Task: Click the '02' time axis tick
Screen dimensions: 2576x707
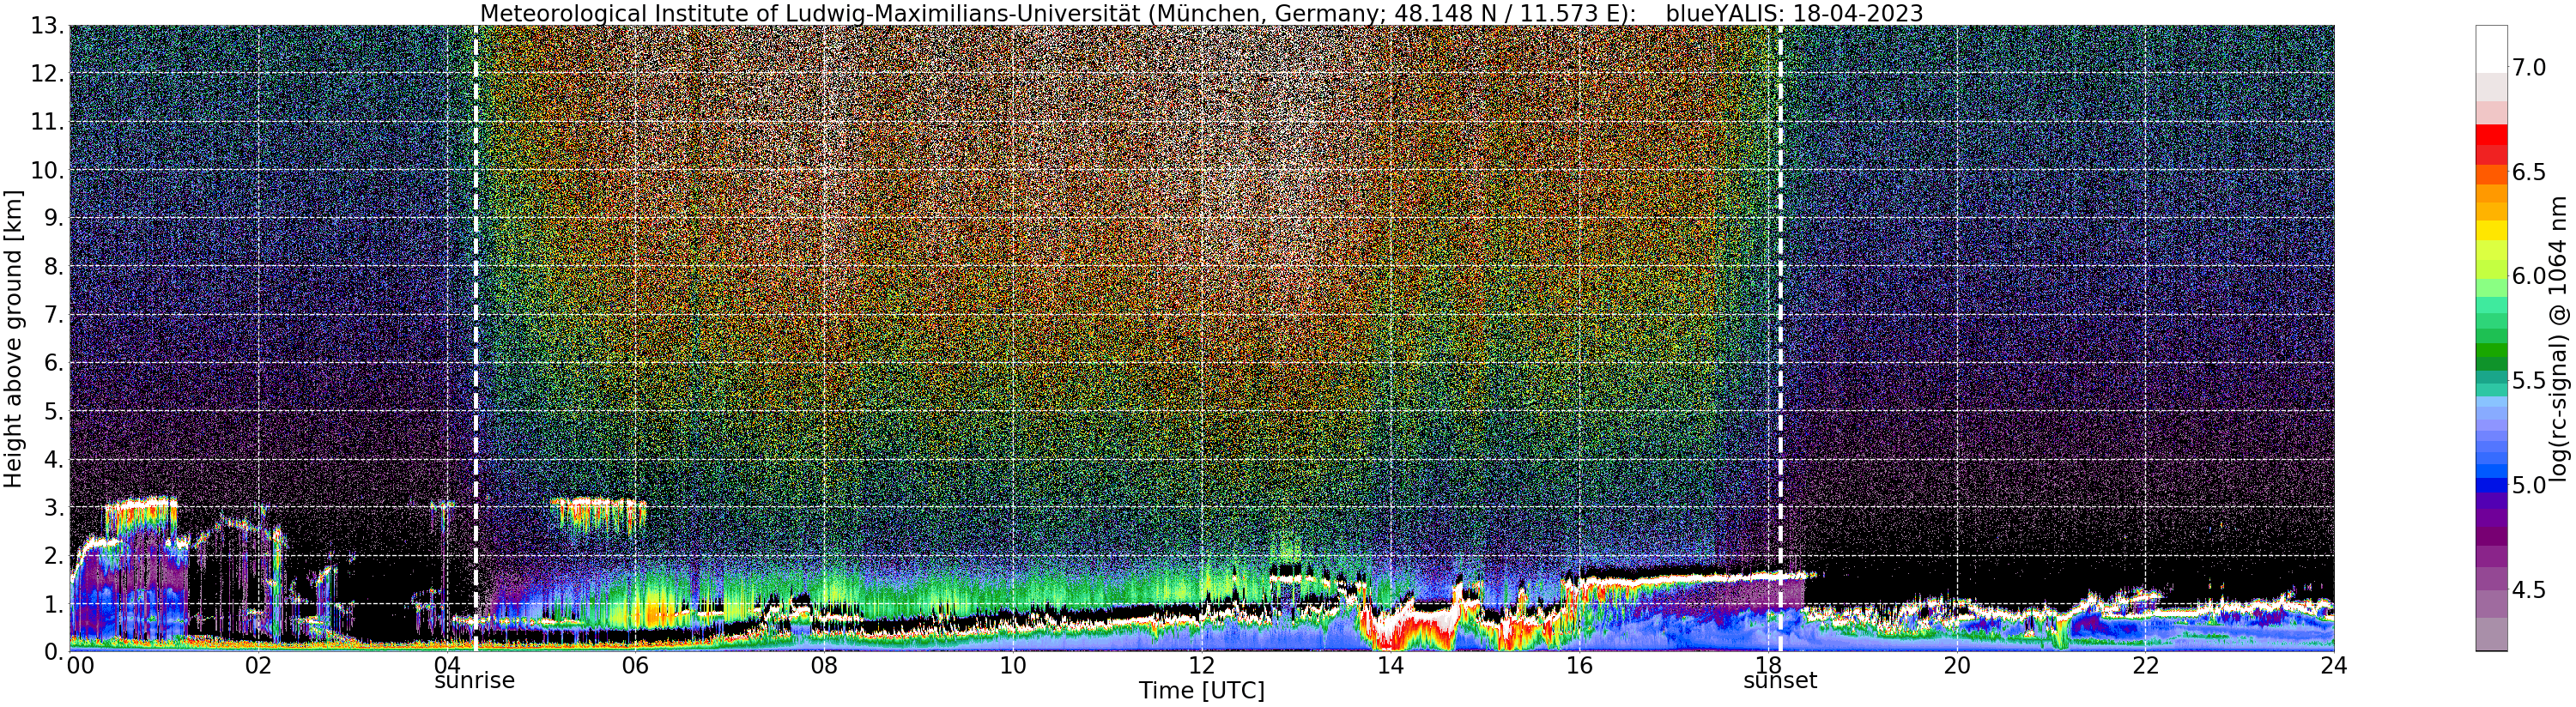Action: tap(258, 665)
